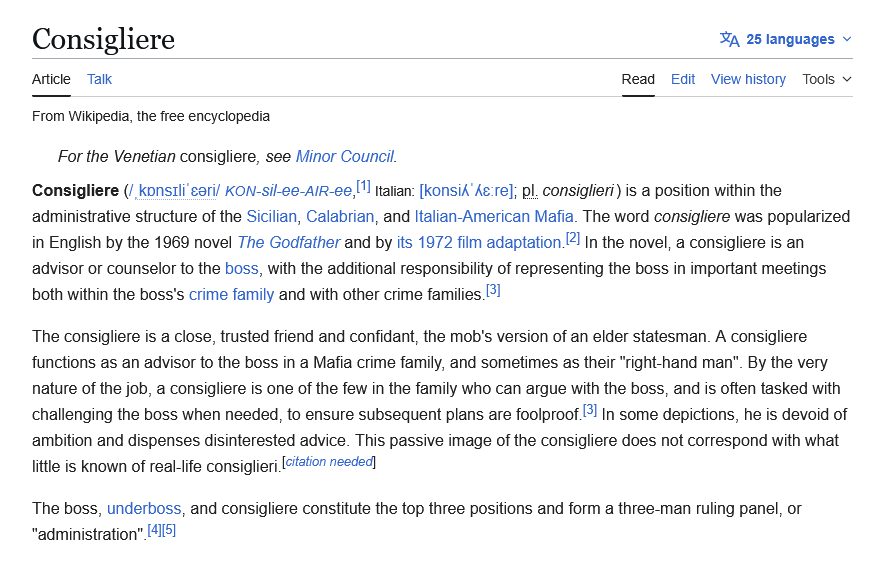Open the crime family link
The image size is (892, 572).
click(232, 295)
